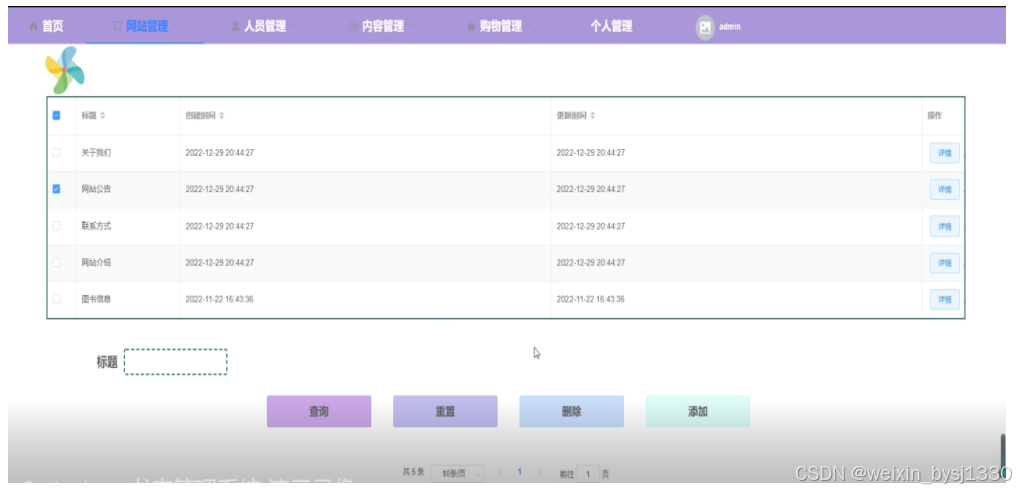Expand the arrow next to 购物管理

(x=529, y=26)
